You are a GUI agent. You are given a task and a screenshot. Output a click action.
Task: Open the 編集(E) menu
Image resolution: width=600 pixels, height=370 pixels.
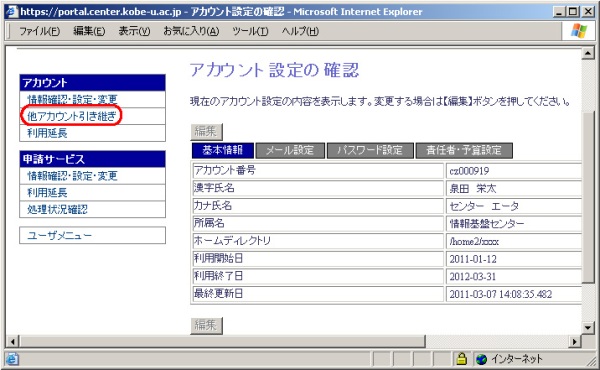click(x=89, y=31)
